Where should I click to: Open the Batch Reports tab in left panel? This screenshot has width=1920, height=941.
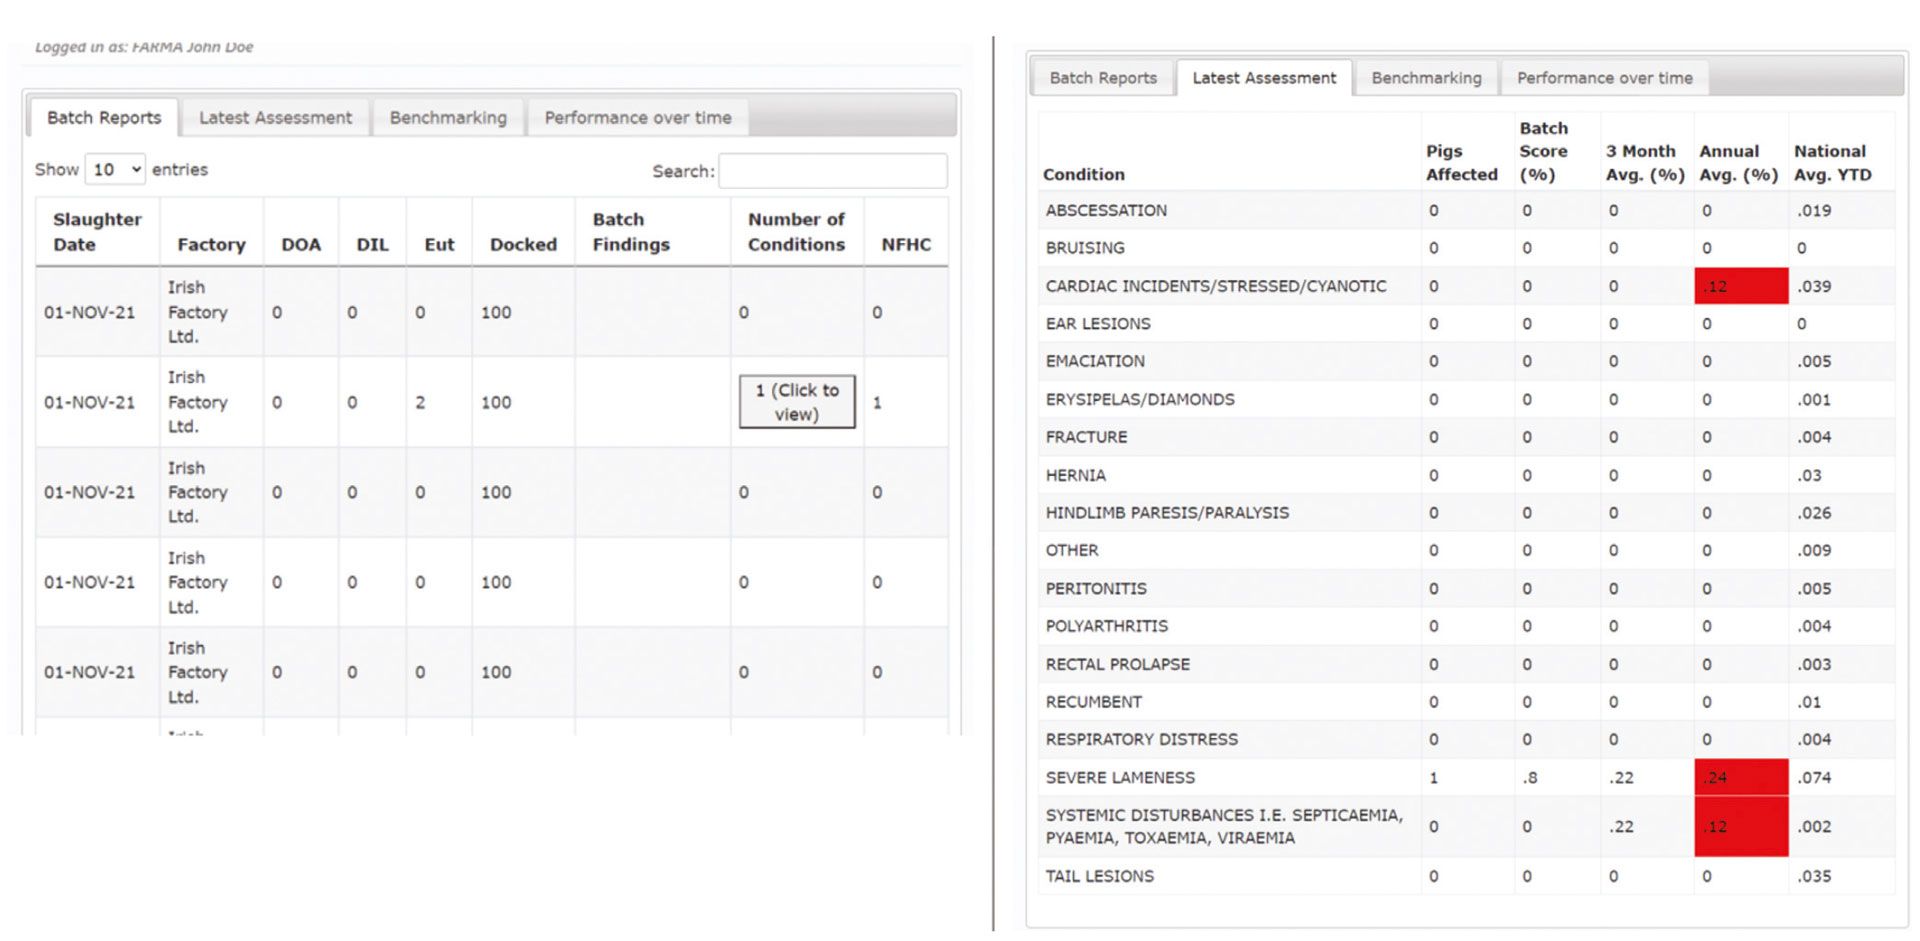[104, 118]
